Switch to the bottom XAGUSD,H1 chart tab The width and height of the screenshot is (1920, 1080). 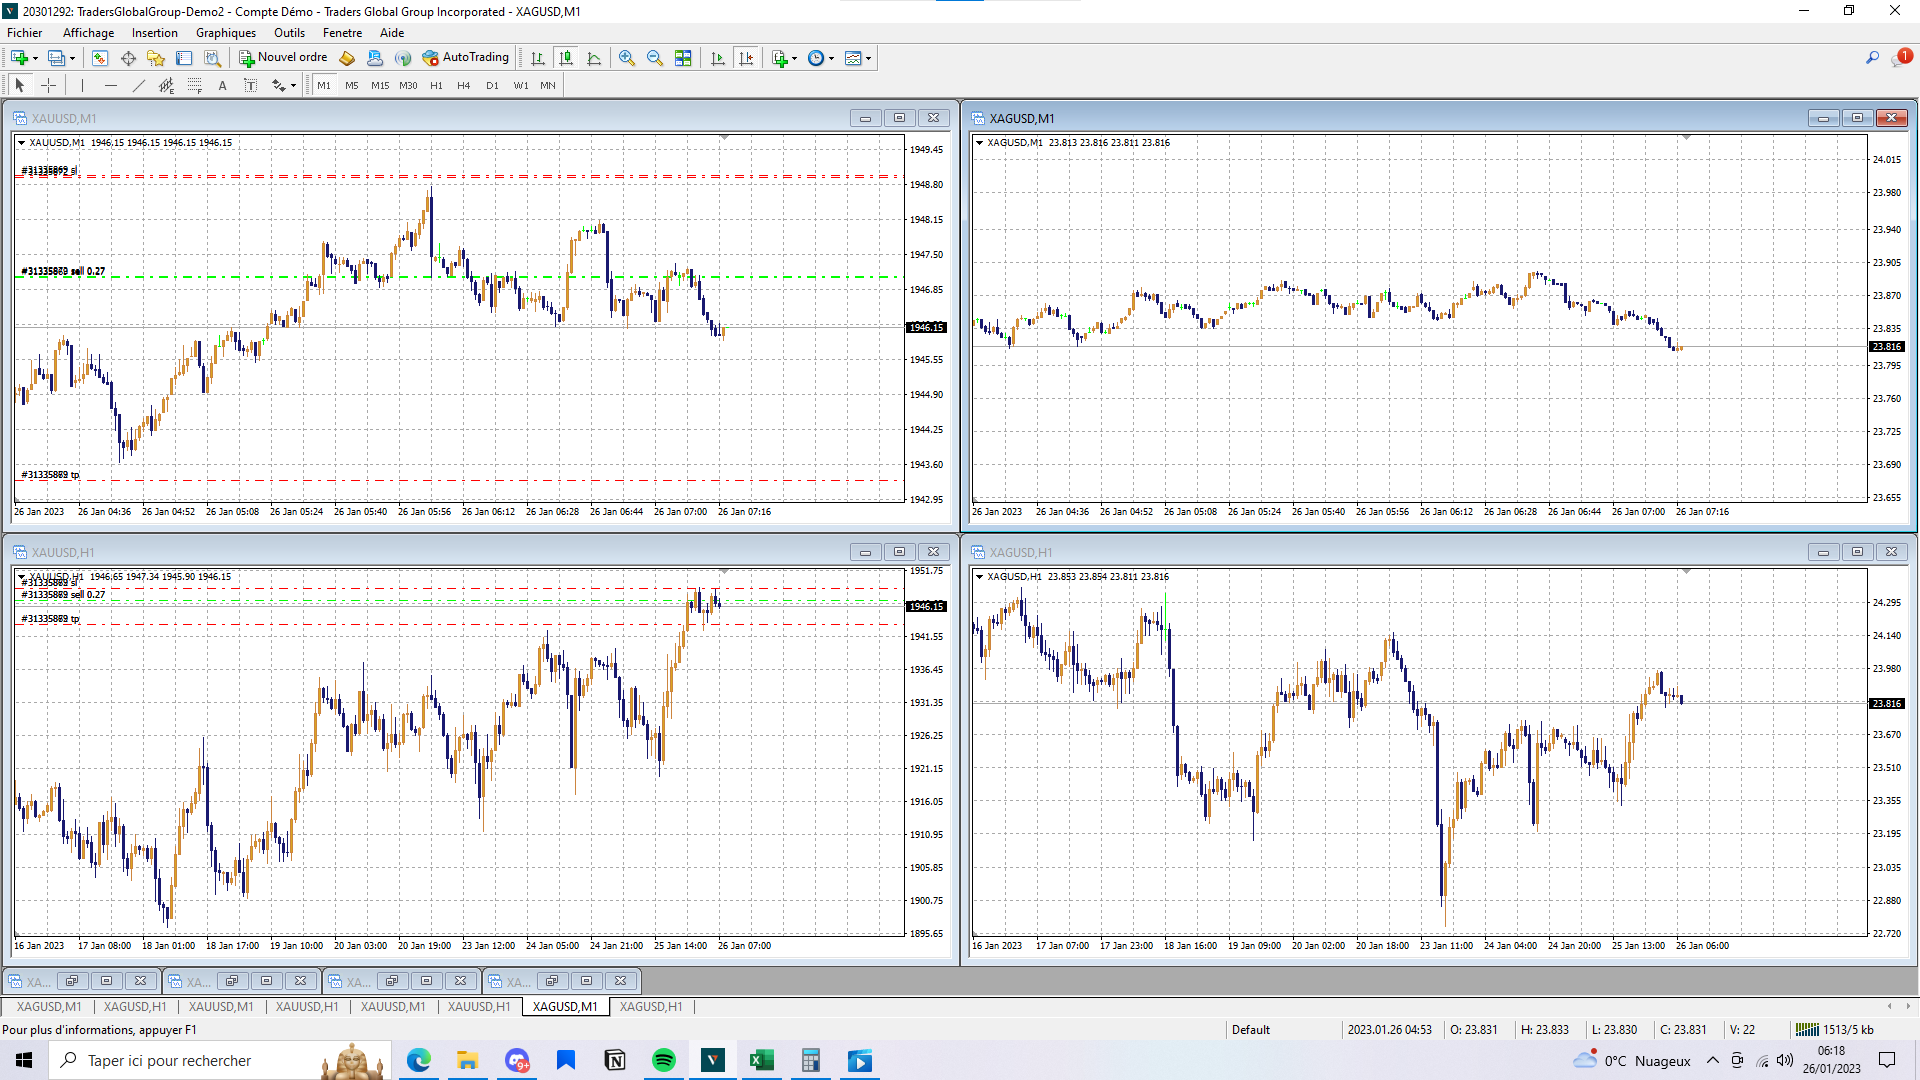(x=650, y=1007)
